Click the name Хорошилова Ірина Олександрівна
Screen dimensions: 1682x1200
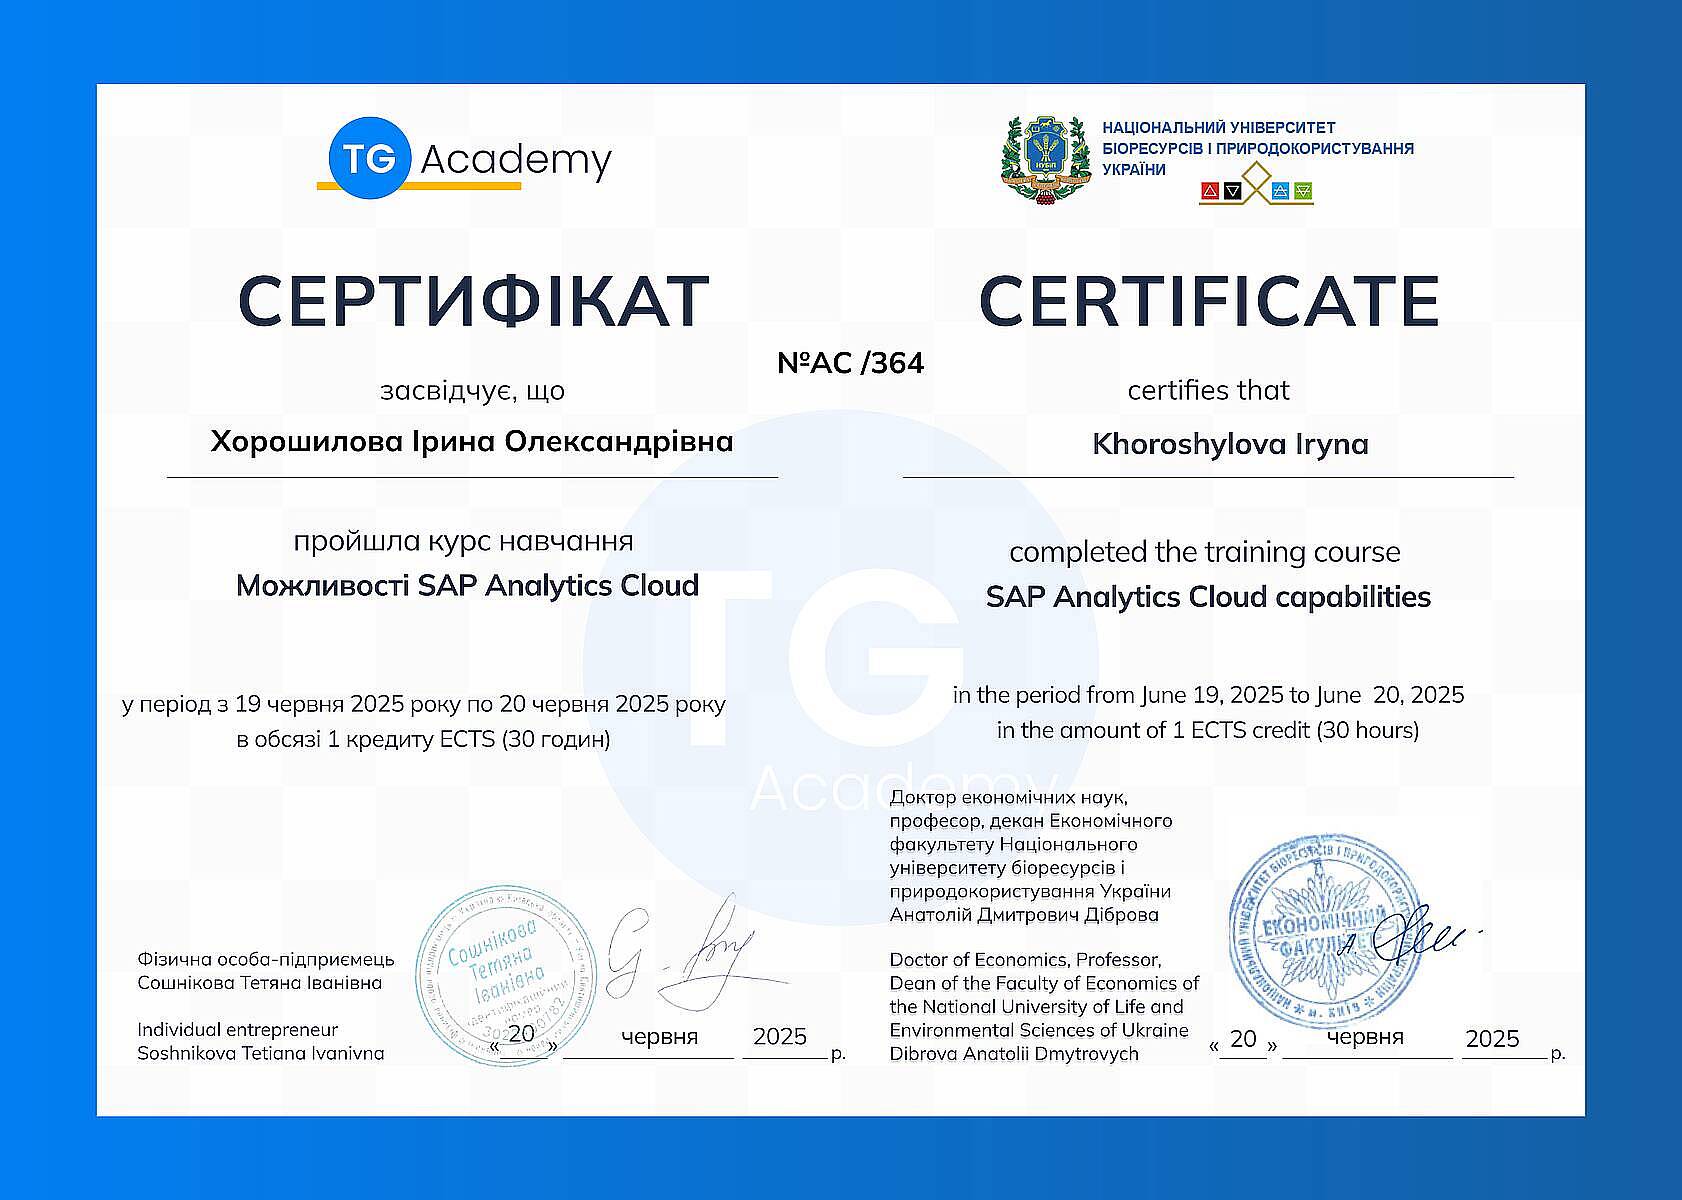[472, 441]
